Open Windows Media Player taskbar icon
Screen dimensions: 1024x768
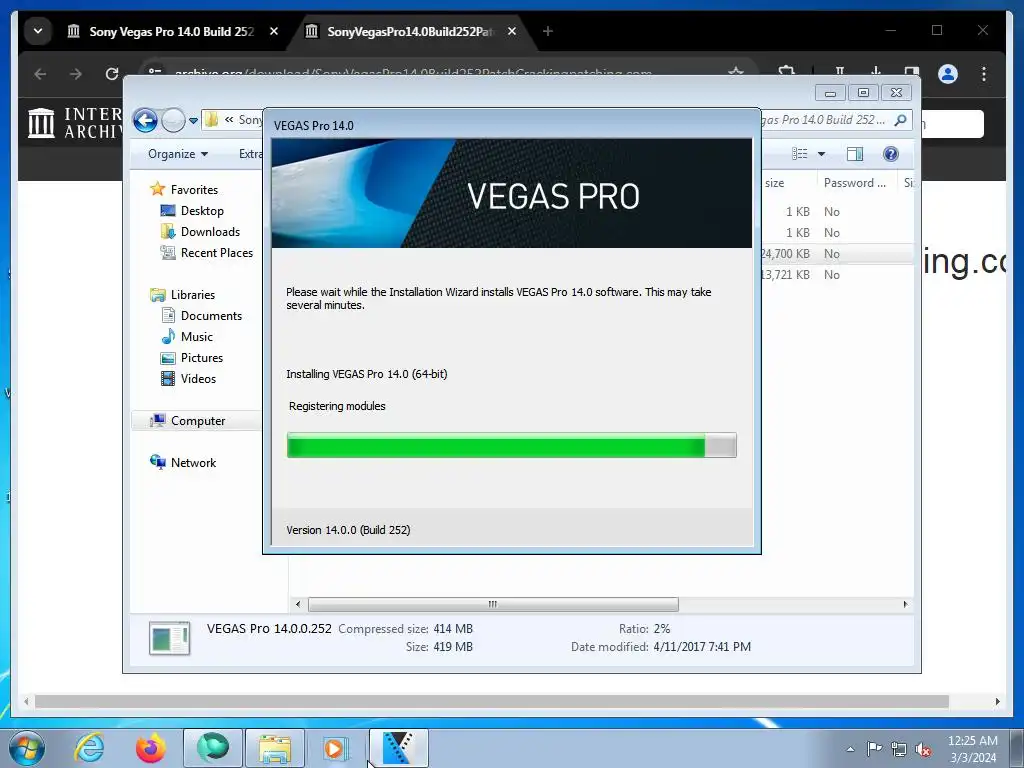tap(336, 748)
